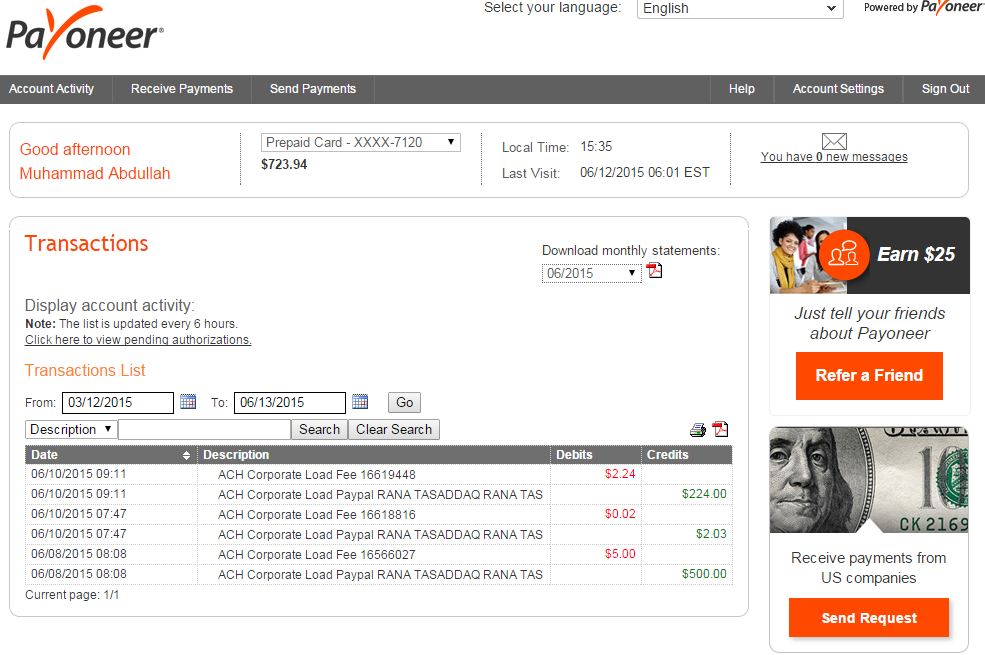985x655 pixels.
Task: Go to Receive Payments menu
Action: click(x=182, y=89)
